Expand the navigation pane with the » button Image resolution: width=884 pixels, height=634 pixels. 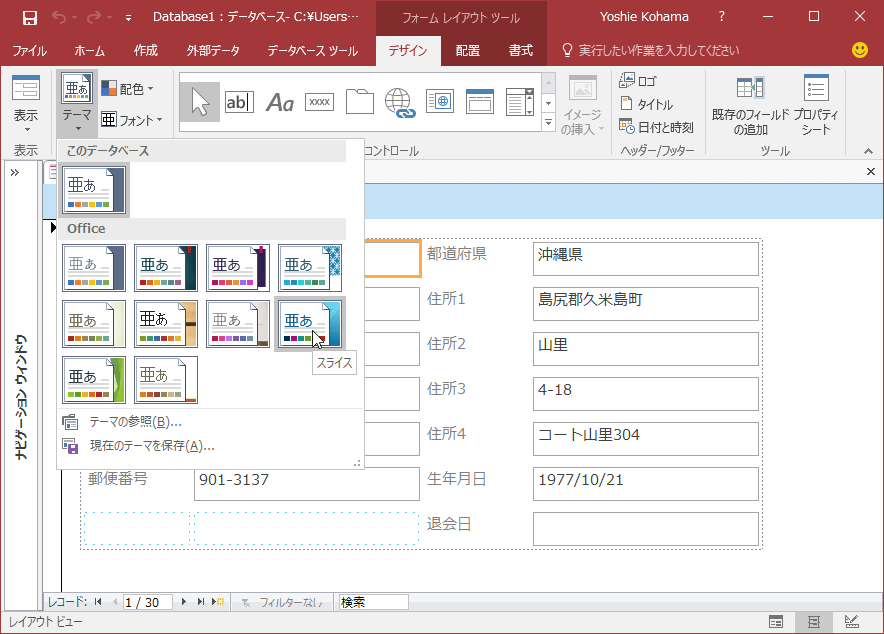click(15, 172)
